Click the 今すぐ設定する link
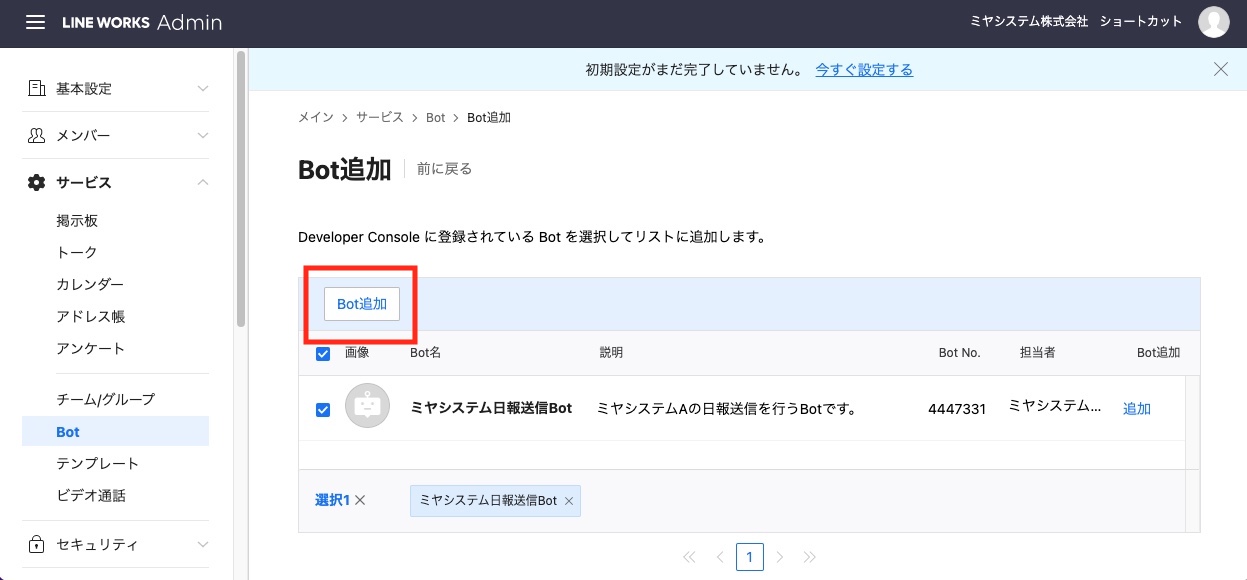The width and height of the screenshot is (1247, 580). pos(864,70)
